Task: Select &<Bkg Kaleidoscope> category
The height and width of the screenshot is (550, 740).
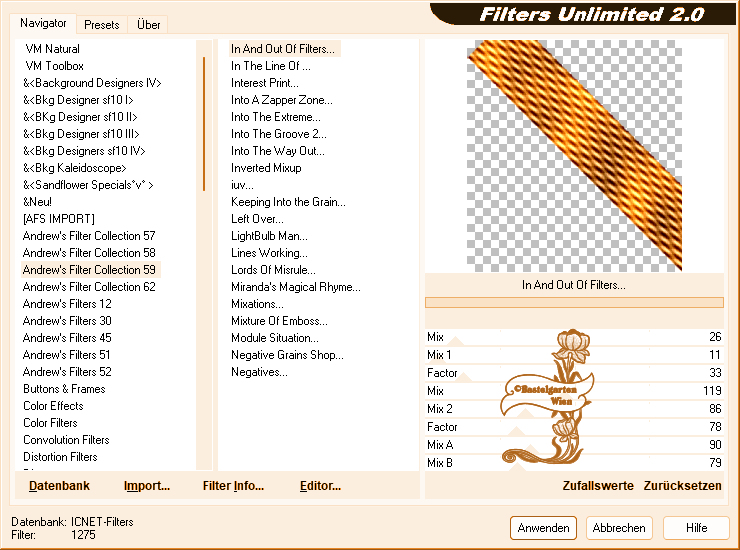Action: point(75,168)
